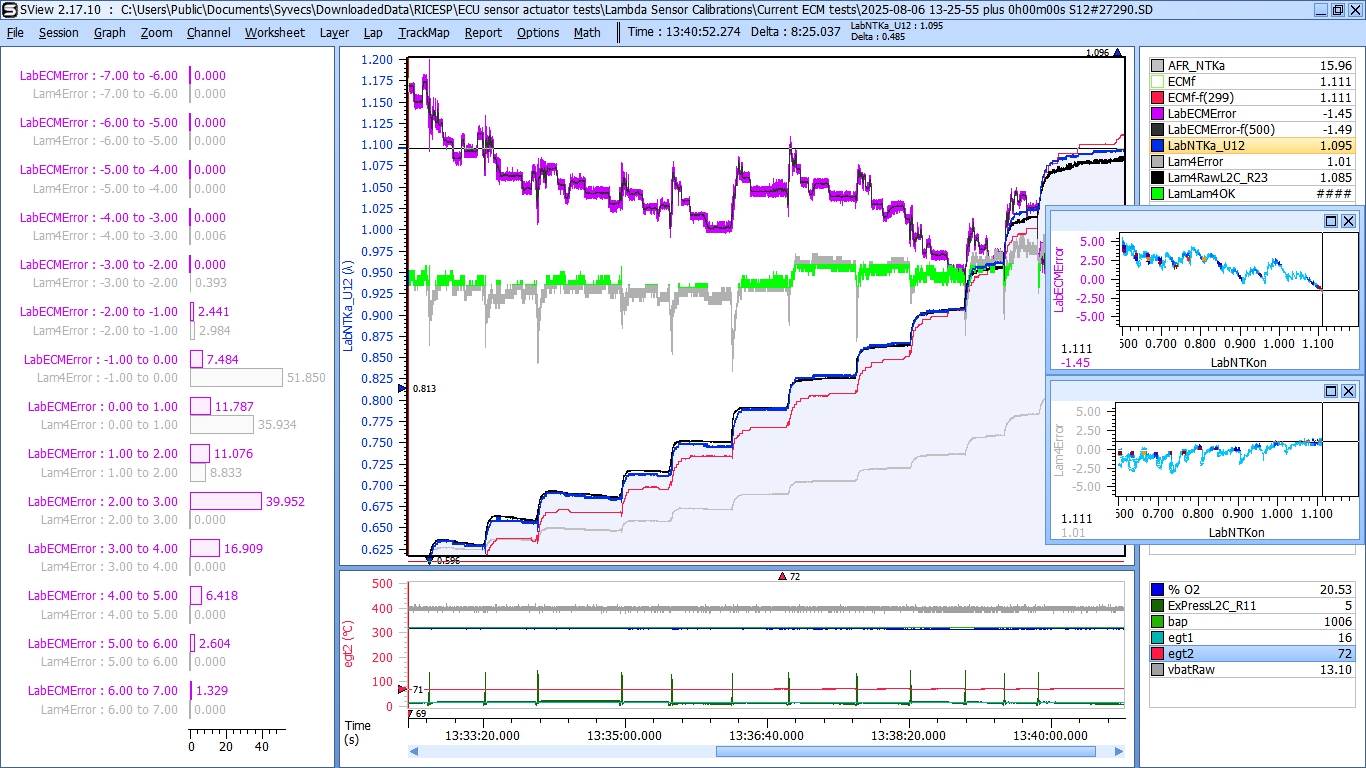Open the Worksheet menu
Image resolution: width=1366 pixels, height=768 pixels.
pos(274,32)
